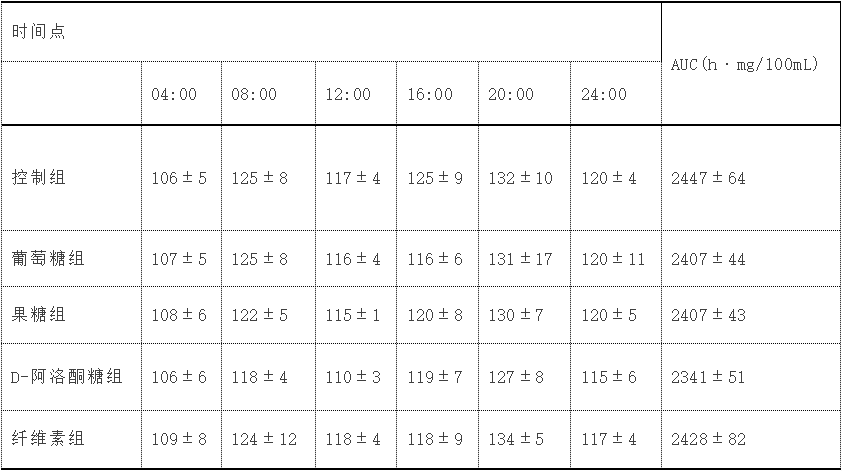The image size is (842, 471).
Task: Select the AUC value 2428 ± 82
Action: tap(708, 439)
